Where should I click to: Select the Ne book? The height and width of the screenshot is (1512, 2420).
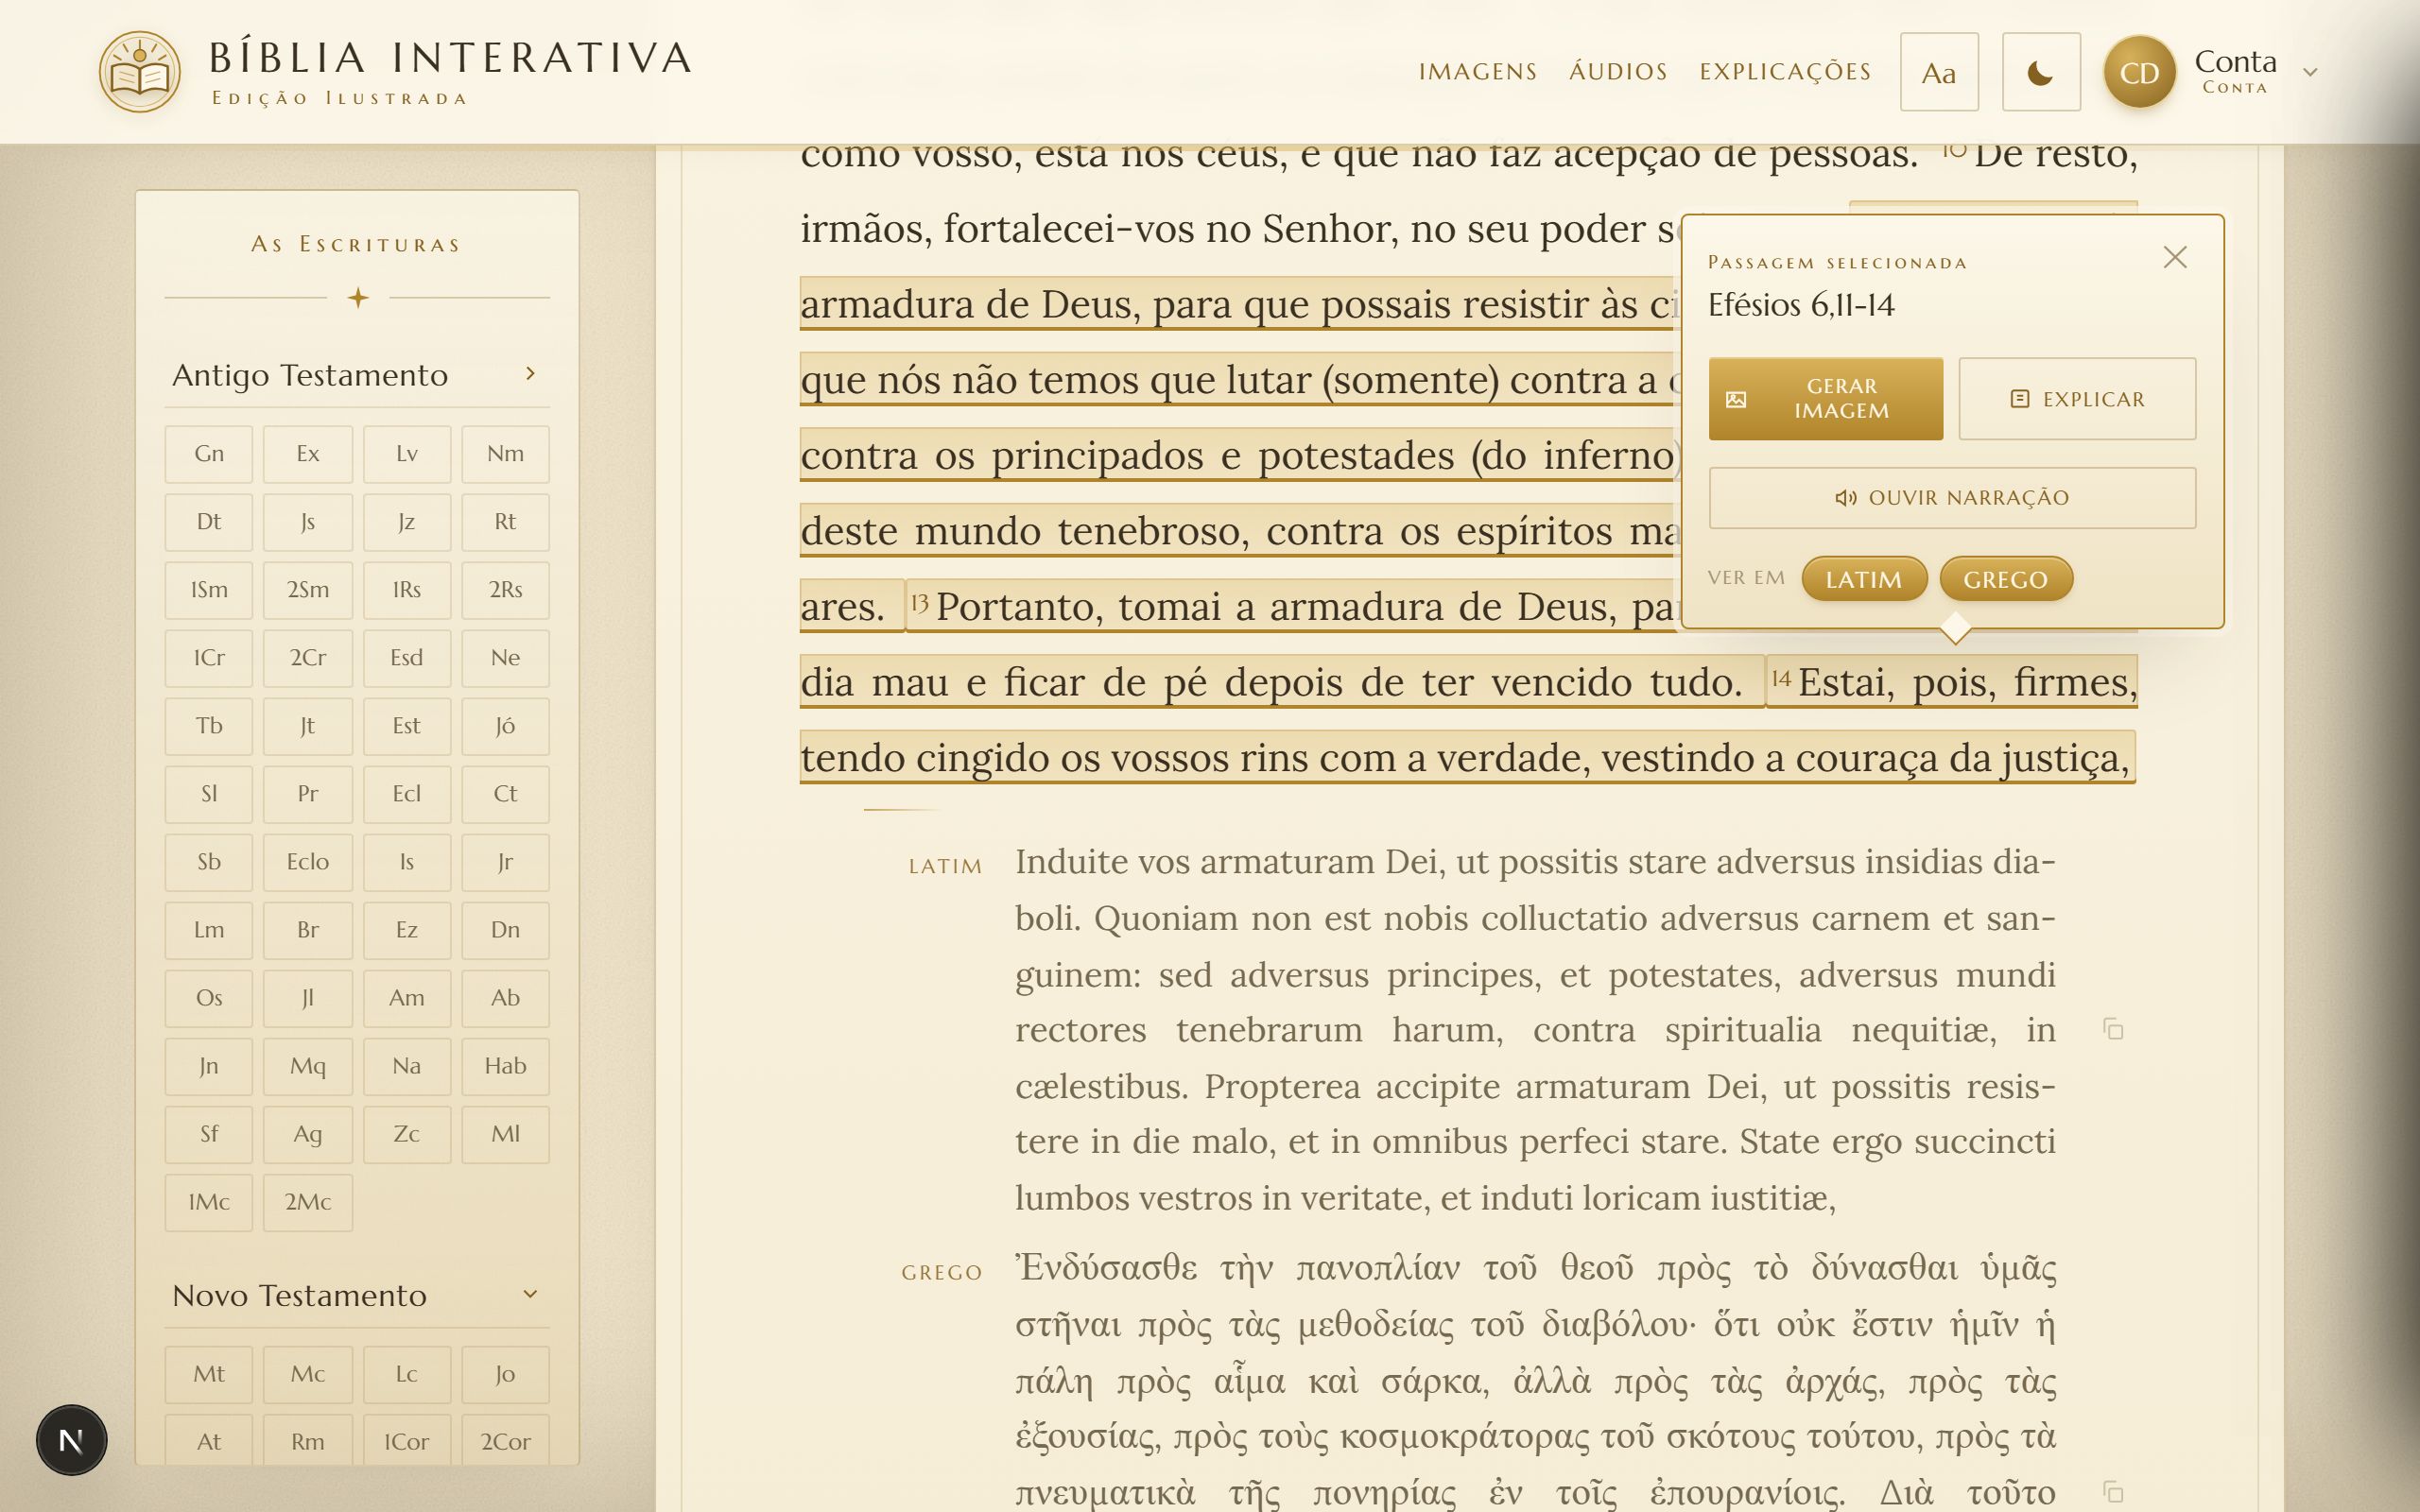506,658
